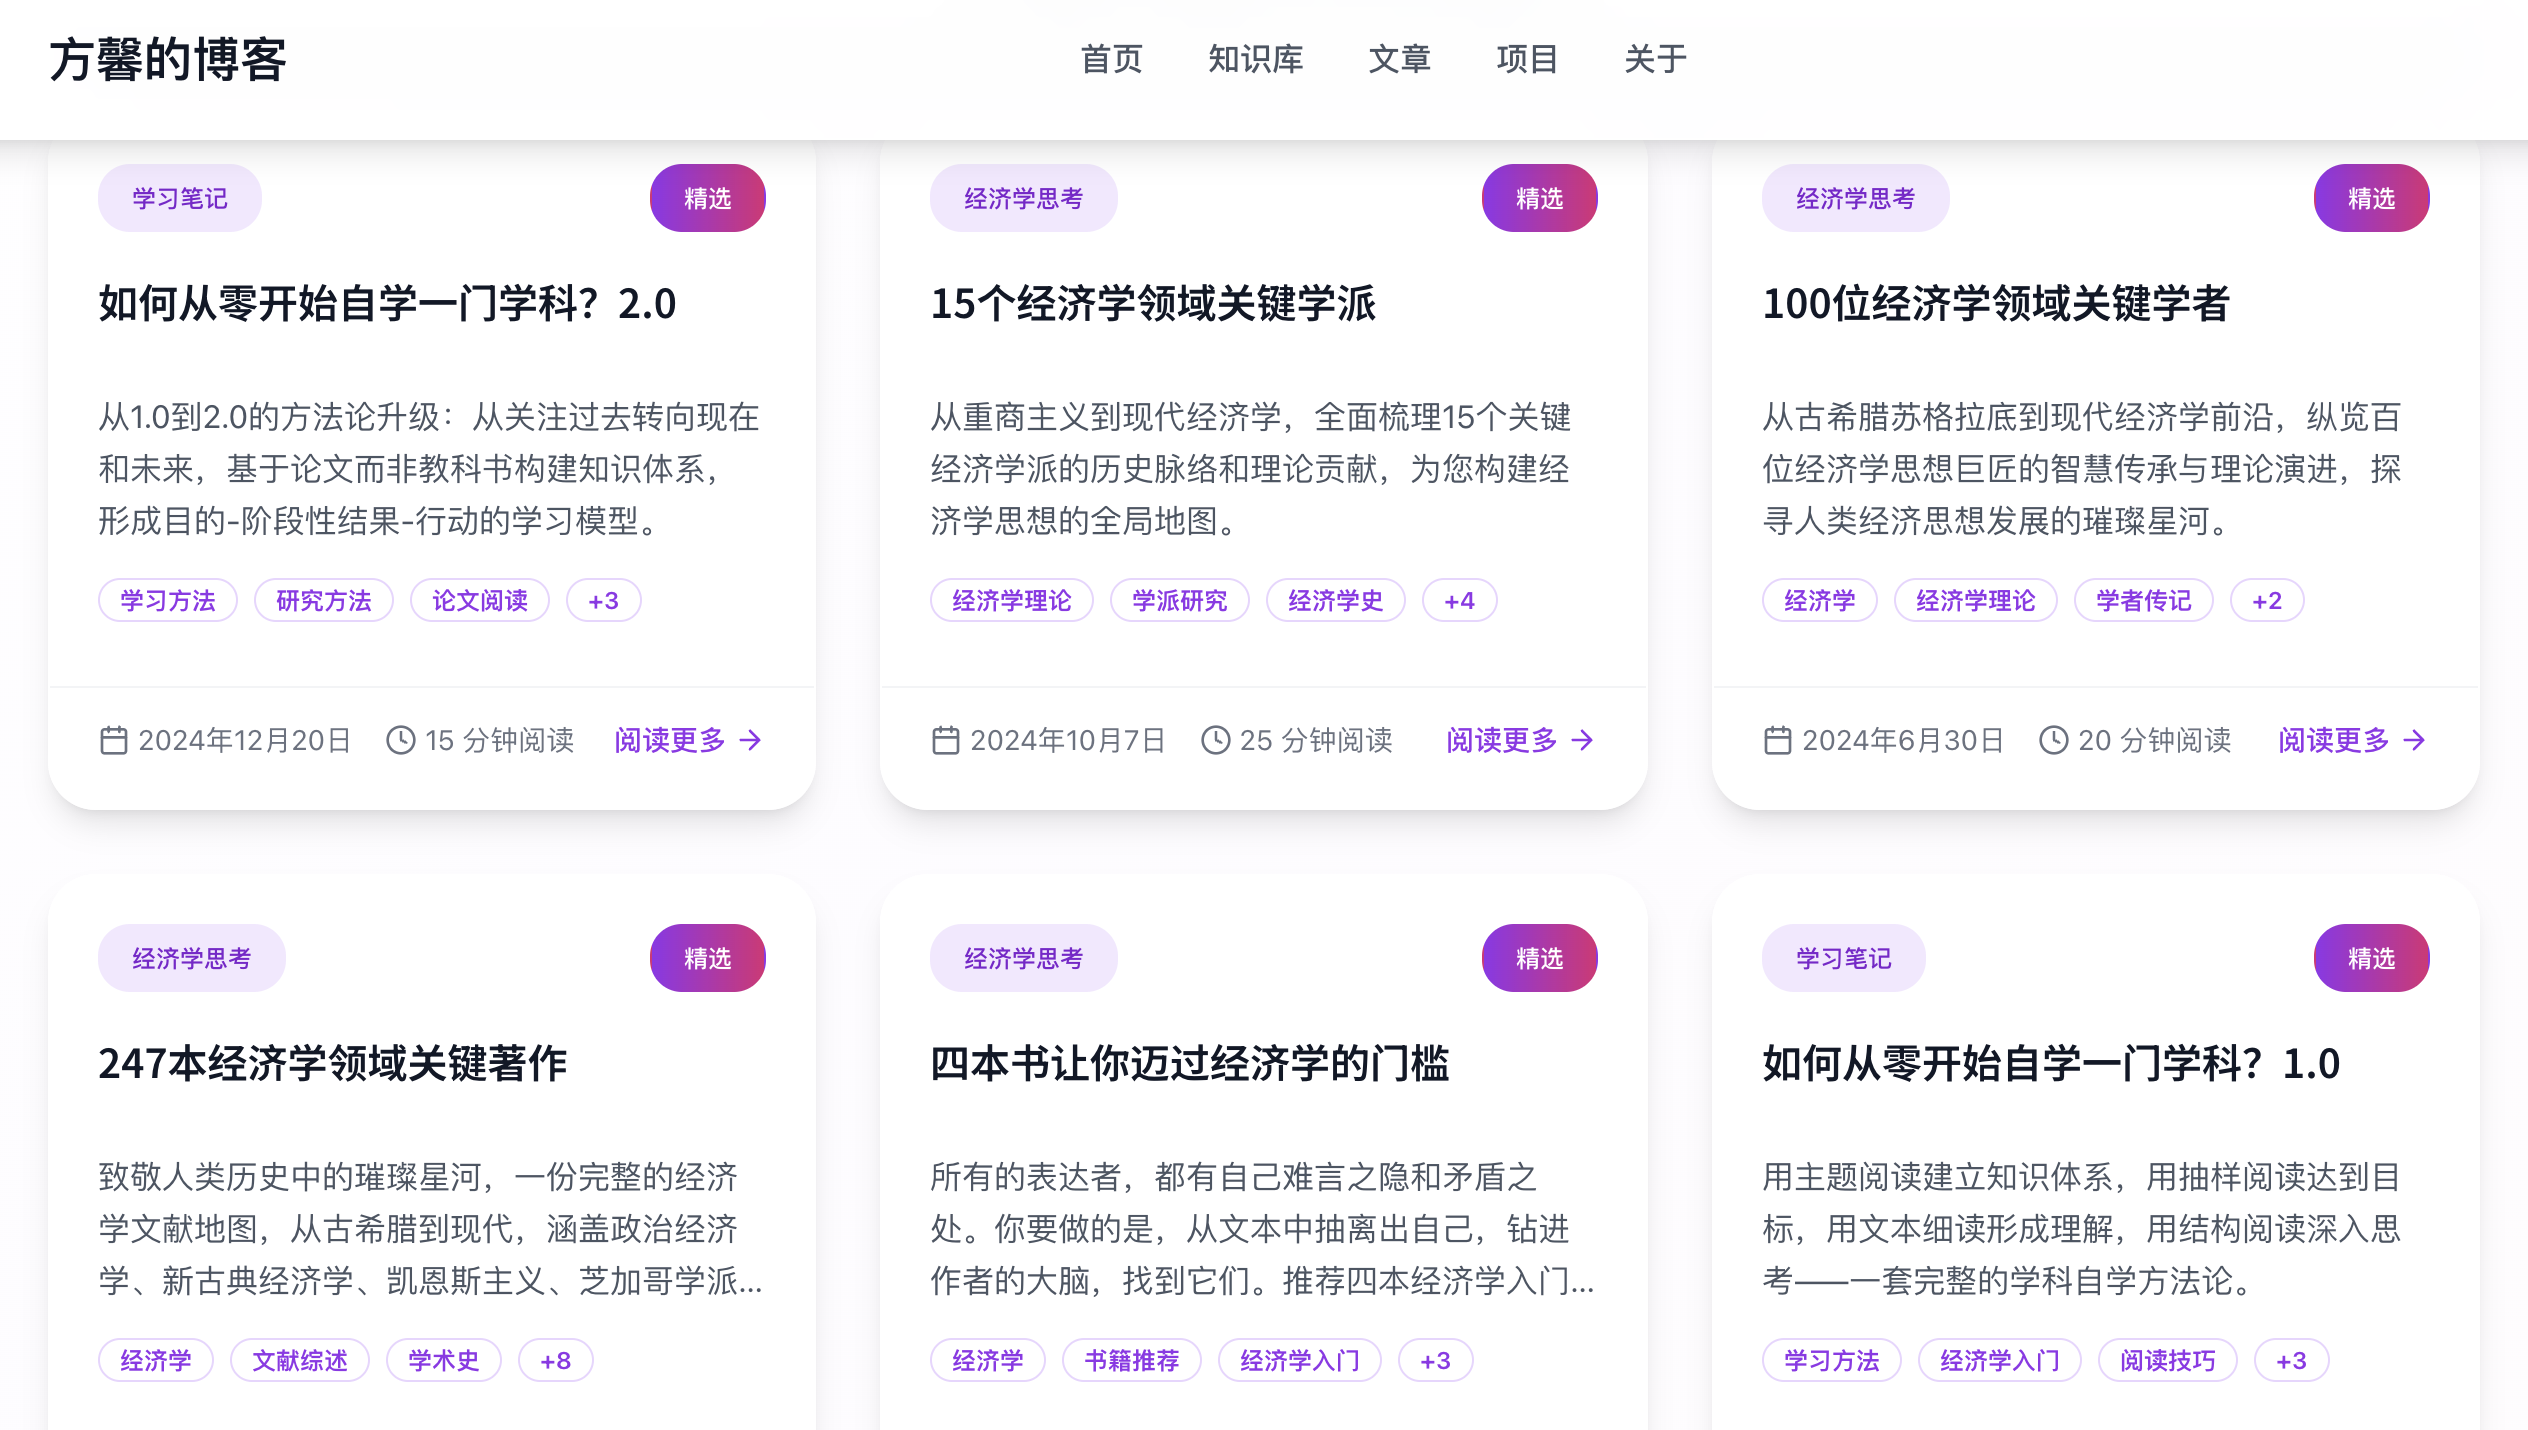2528x1430 pixels.
Task: Open the 首页 navigation item
Action: coord(1111,60)
